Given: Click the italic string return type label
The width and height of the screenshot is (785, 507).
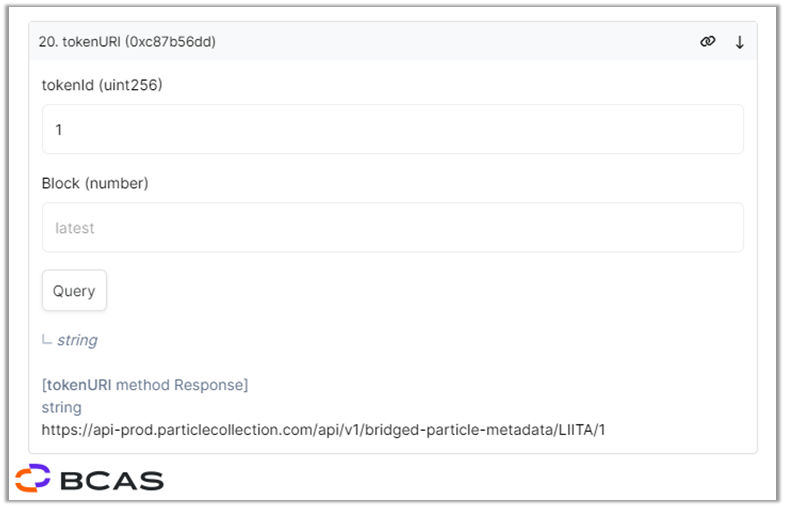Looking at the screenshot, I should 77,340.
